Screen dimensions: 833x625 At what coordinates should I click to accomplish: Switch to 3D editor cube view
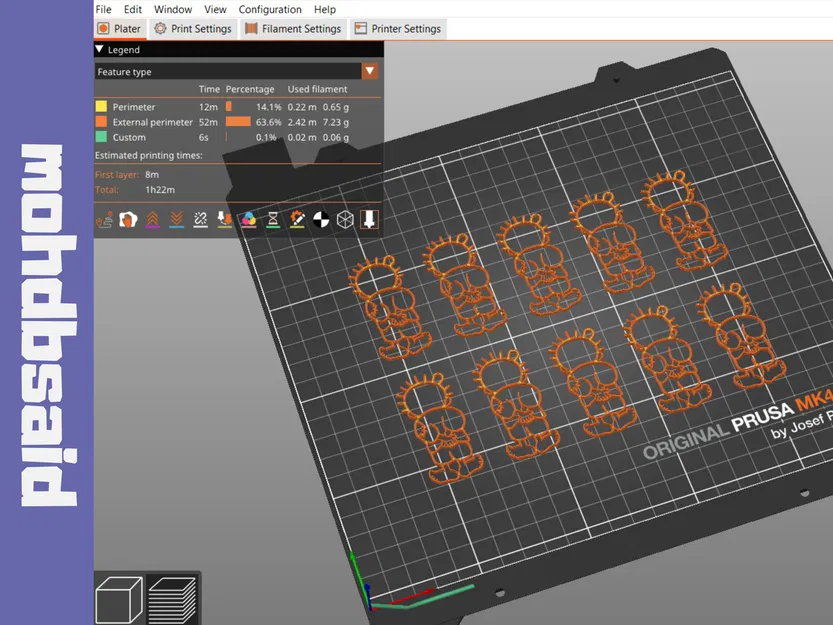pos(119,599)
